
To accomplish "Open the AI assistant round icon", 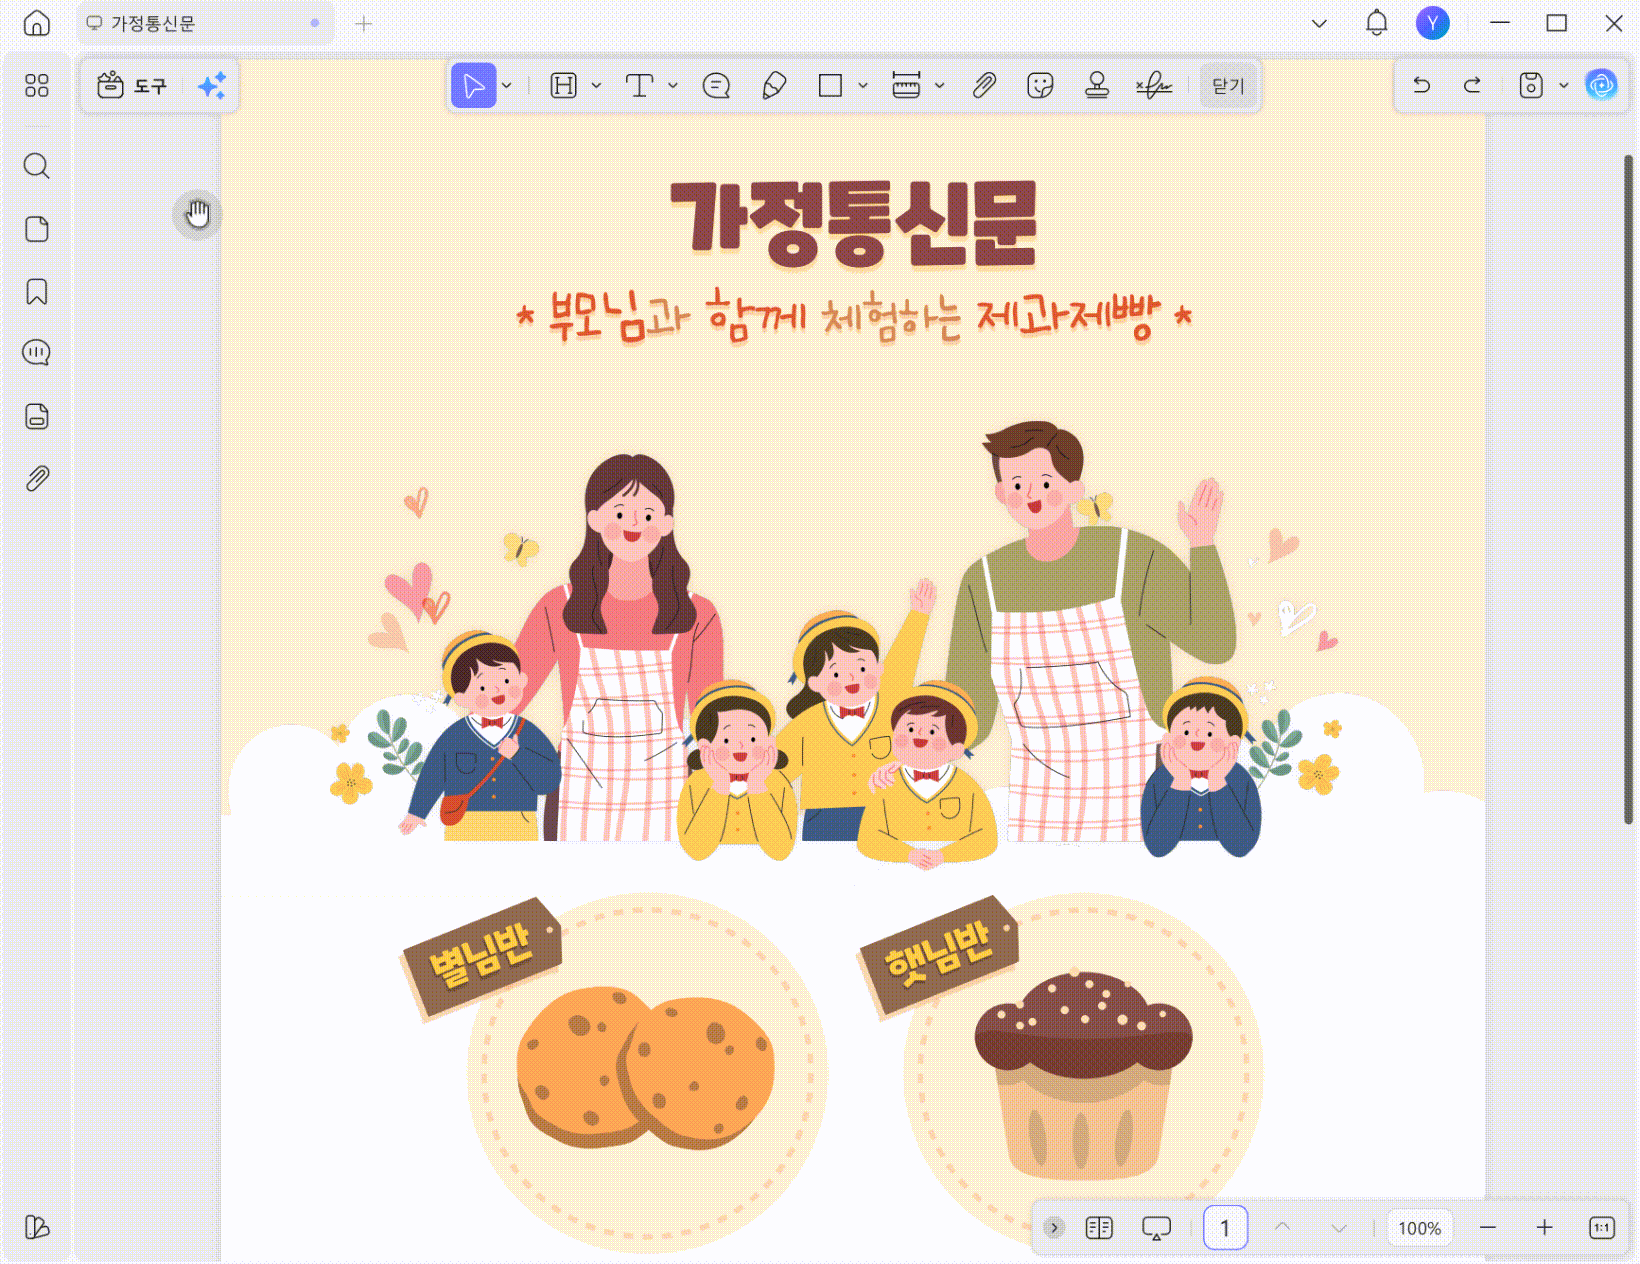I will coord(1601,86).
